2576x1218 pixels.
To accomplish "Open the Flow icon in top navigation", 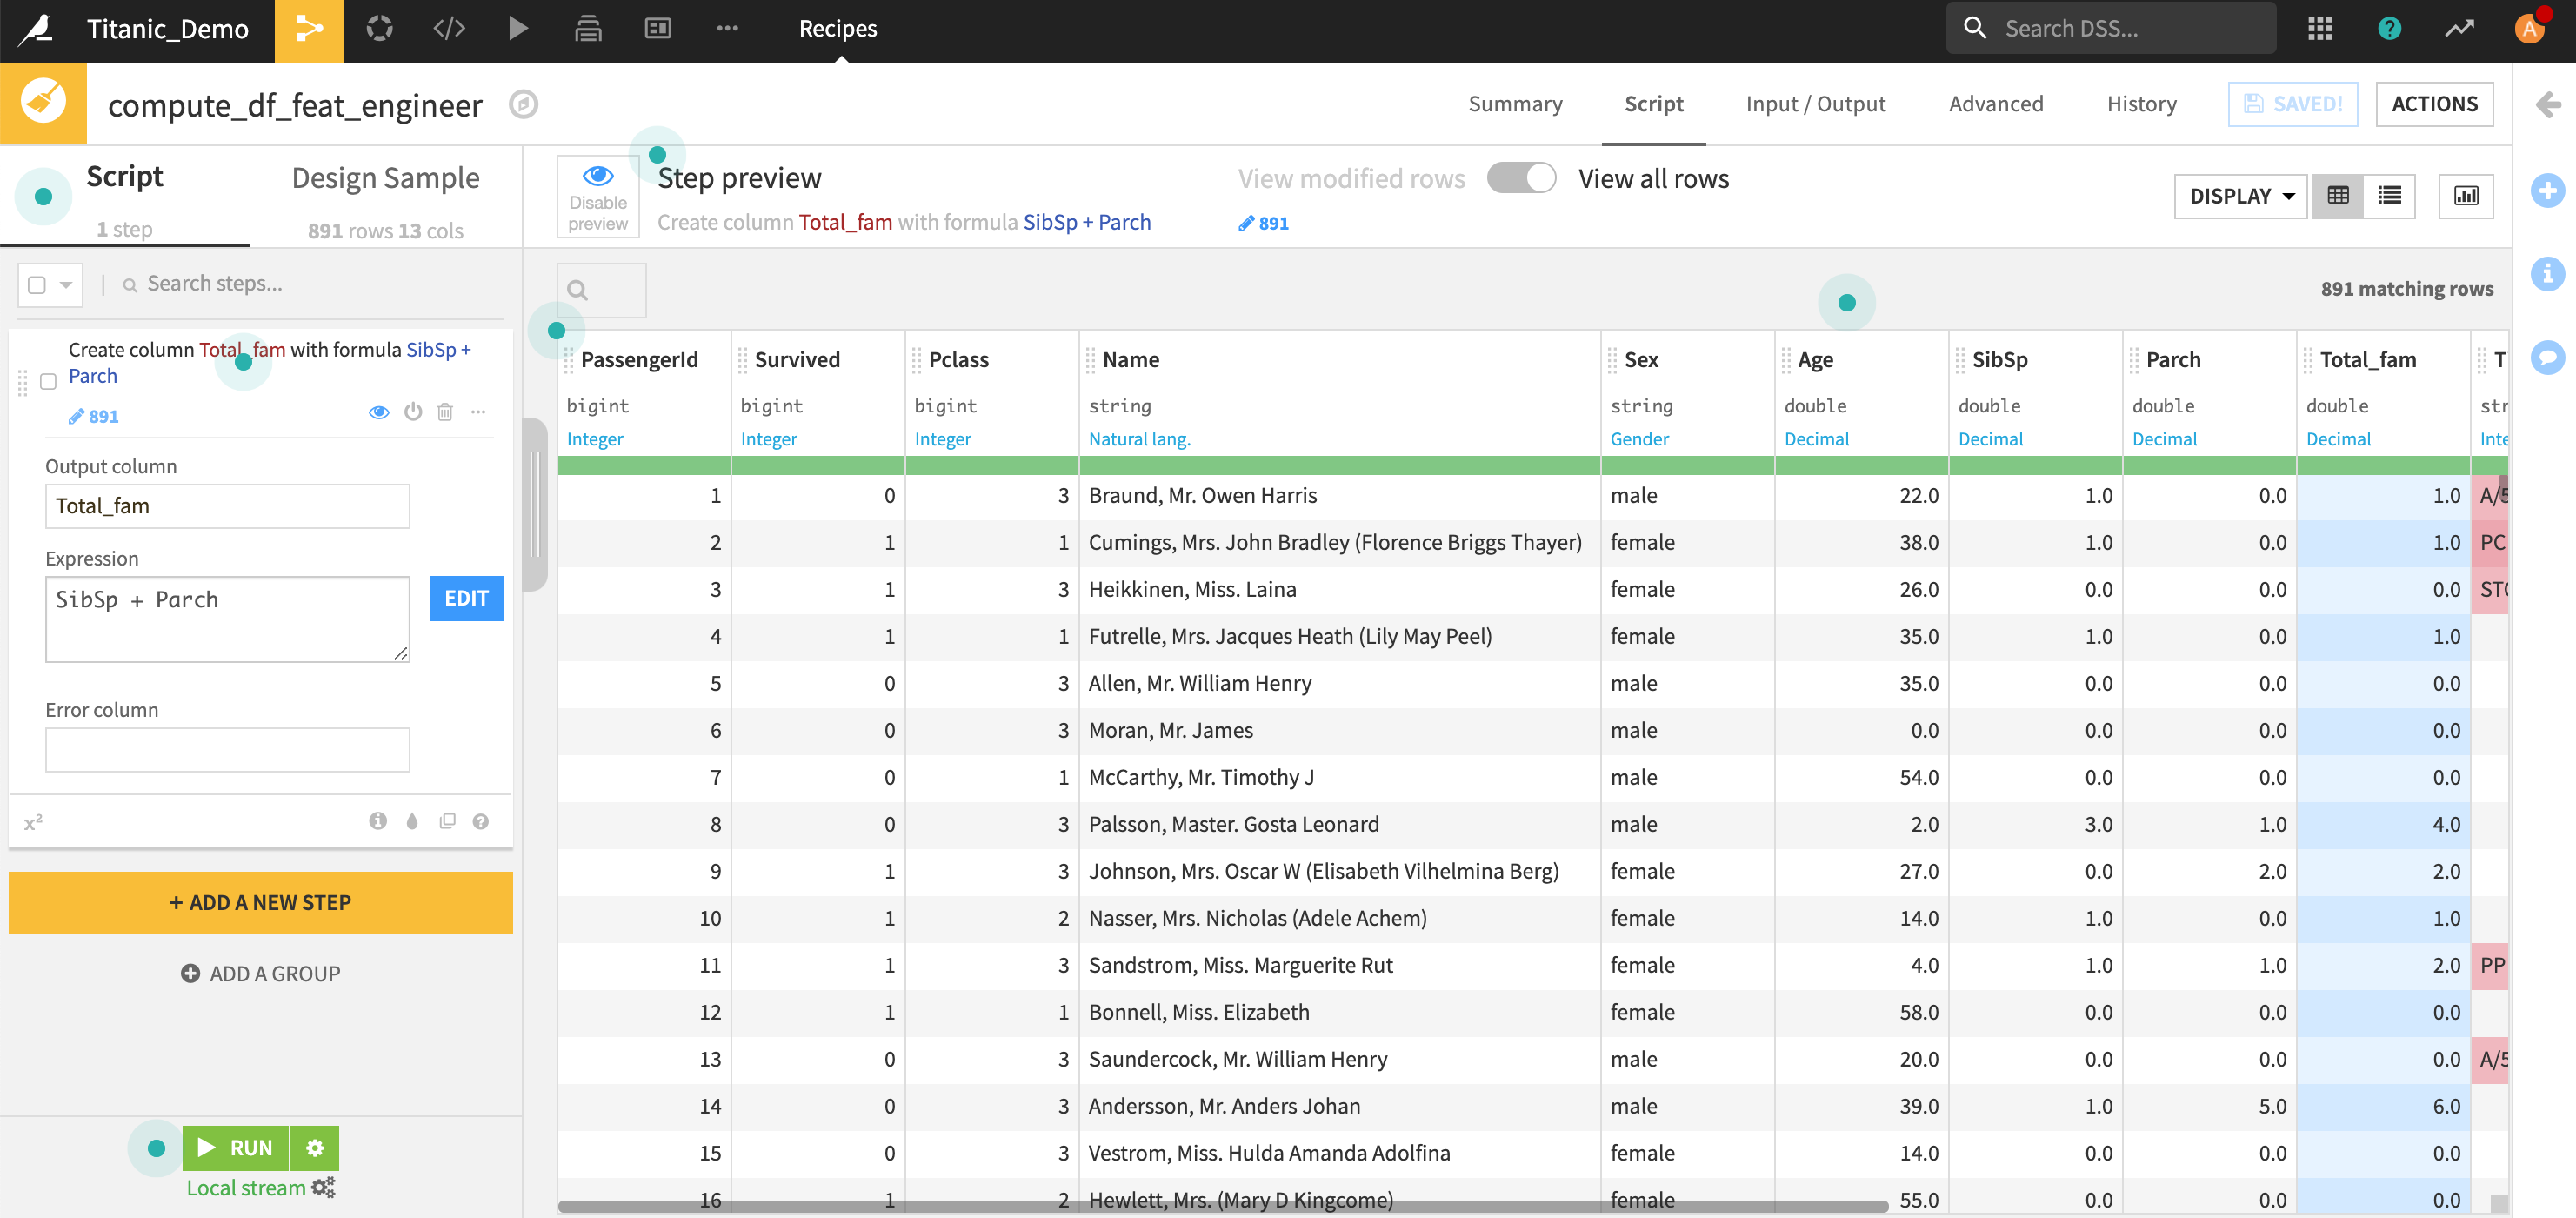I will pyautogui.click(x=309, y=29).
